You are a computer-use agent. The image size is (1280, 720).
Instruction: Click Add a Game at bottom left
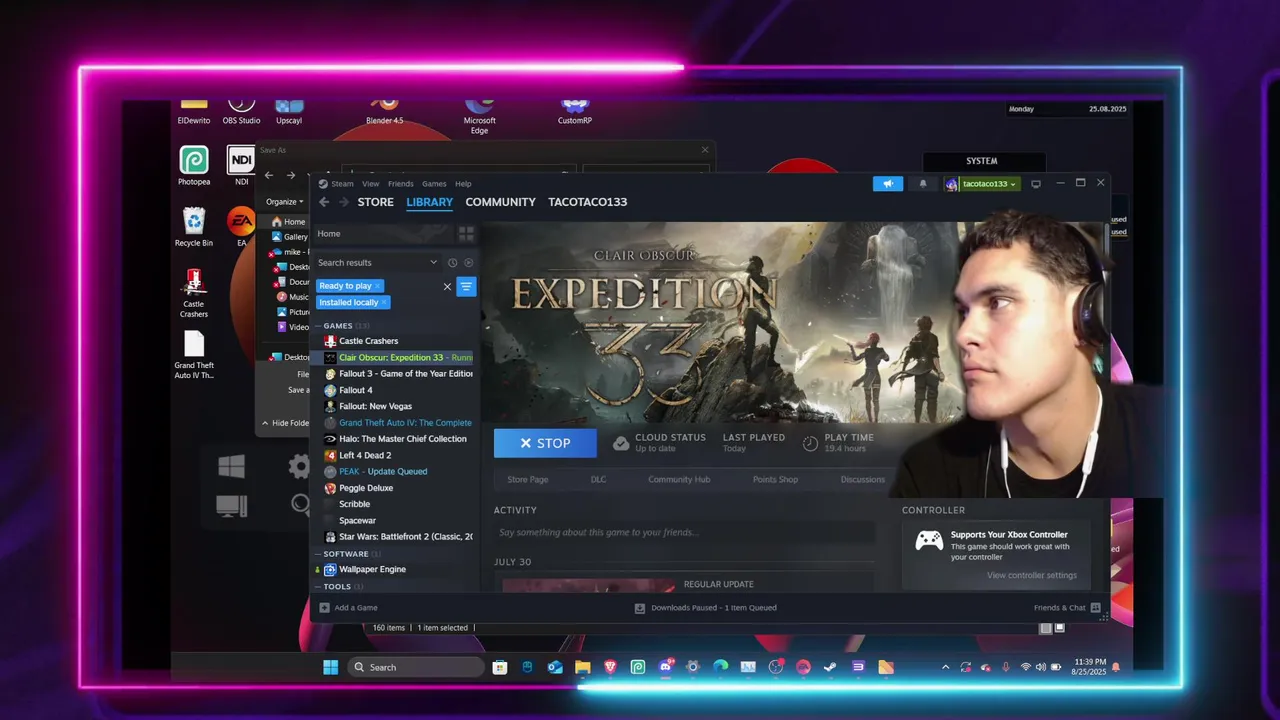(x=348, y=608)
